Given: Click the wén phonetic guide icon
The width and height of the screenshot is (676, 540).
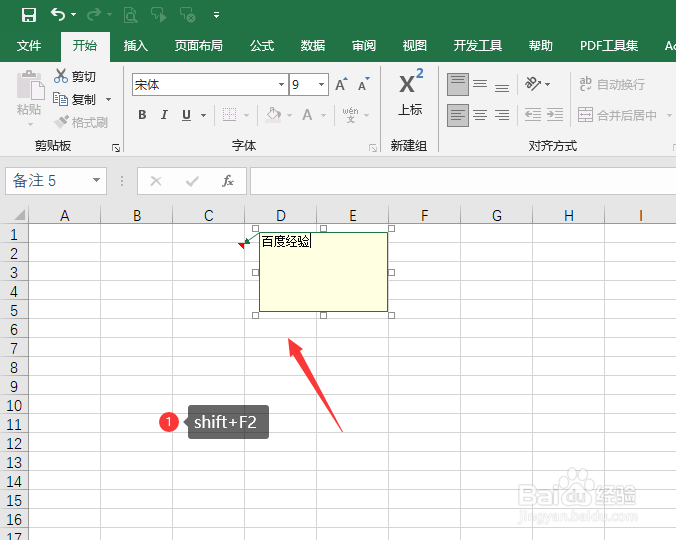Looking at the screenshot, I should tap(351, 115).
